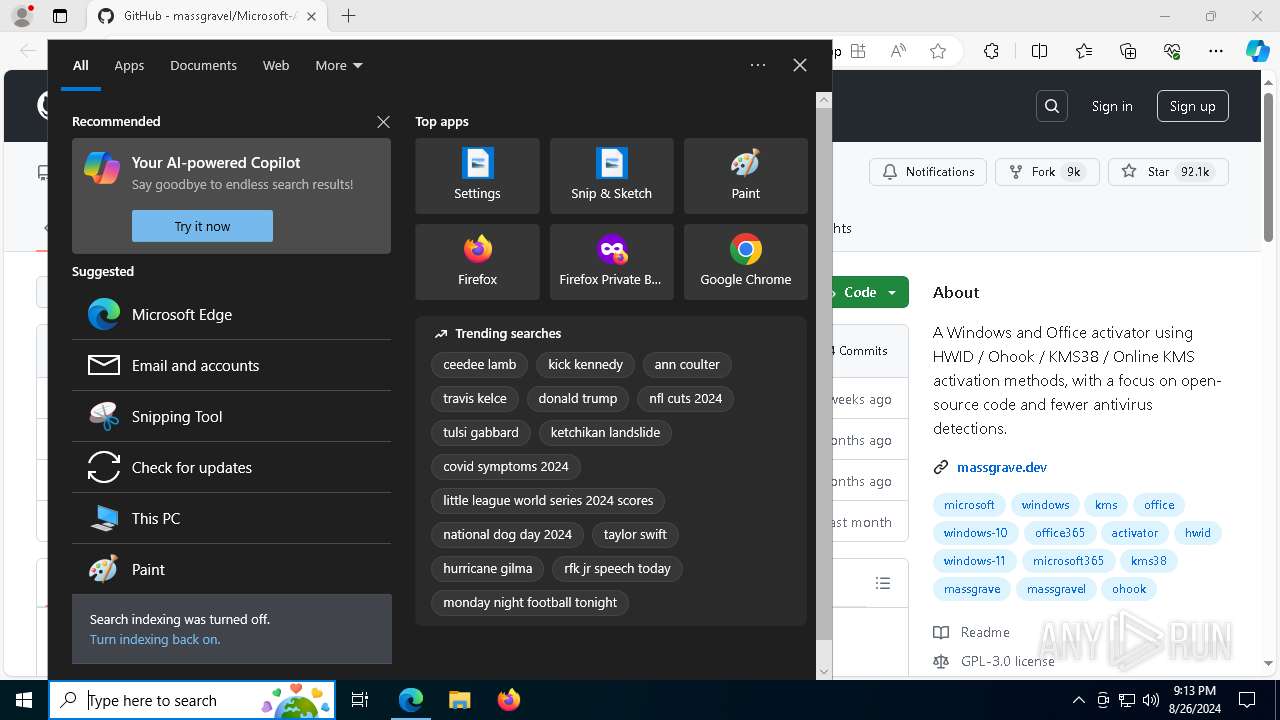Open search panel options ellipsis
Screen dimensions: 1280x720
(x=758, y=65)
